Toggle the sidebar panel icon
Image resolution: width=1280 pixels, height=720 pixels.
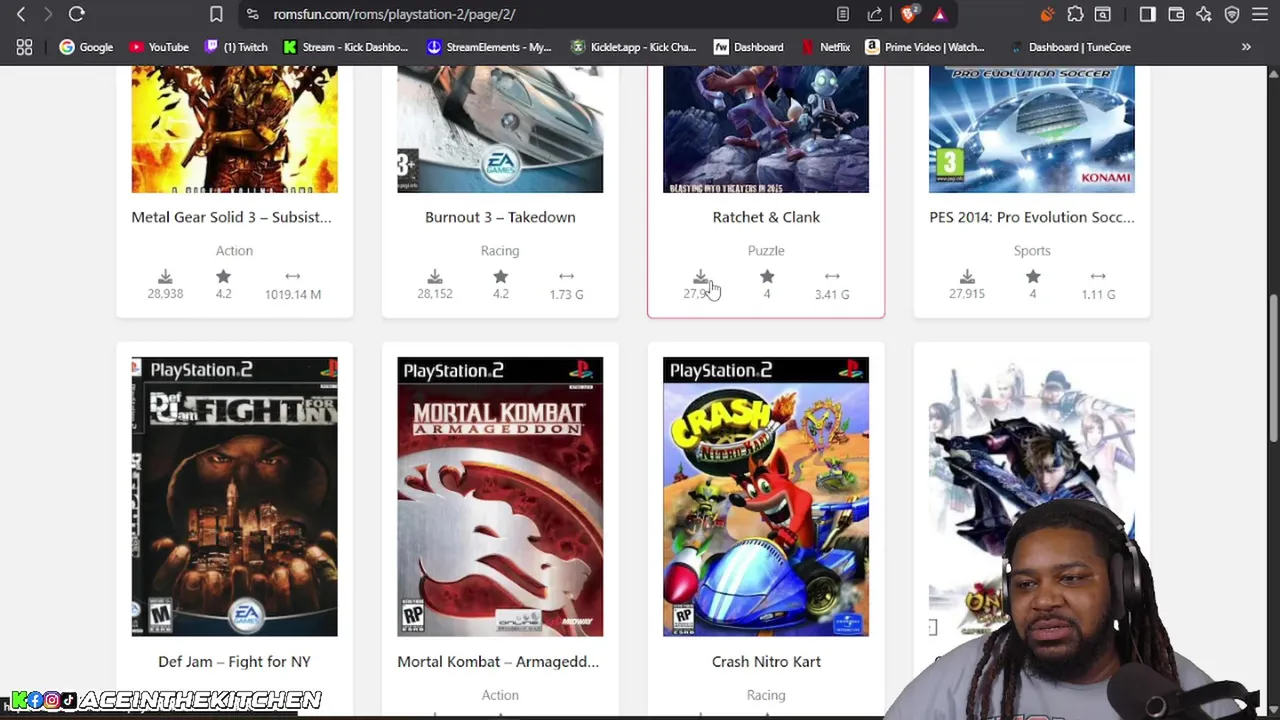click(1147, 14)
